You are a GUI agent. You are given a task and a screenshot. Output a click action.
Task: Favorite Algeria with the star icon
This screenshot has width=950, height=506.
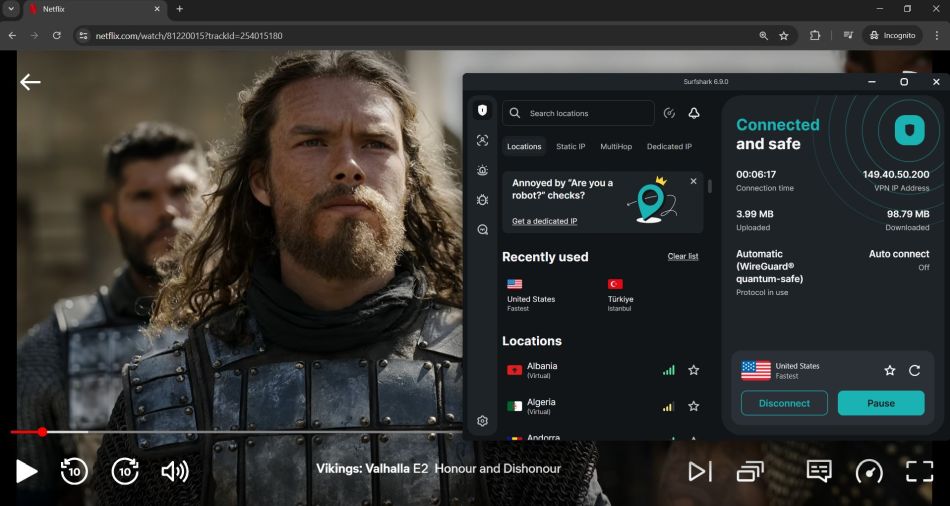point(694,406)
